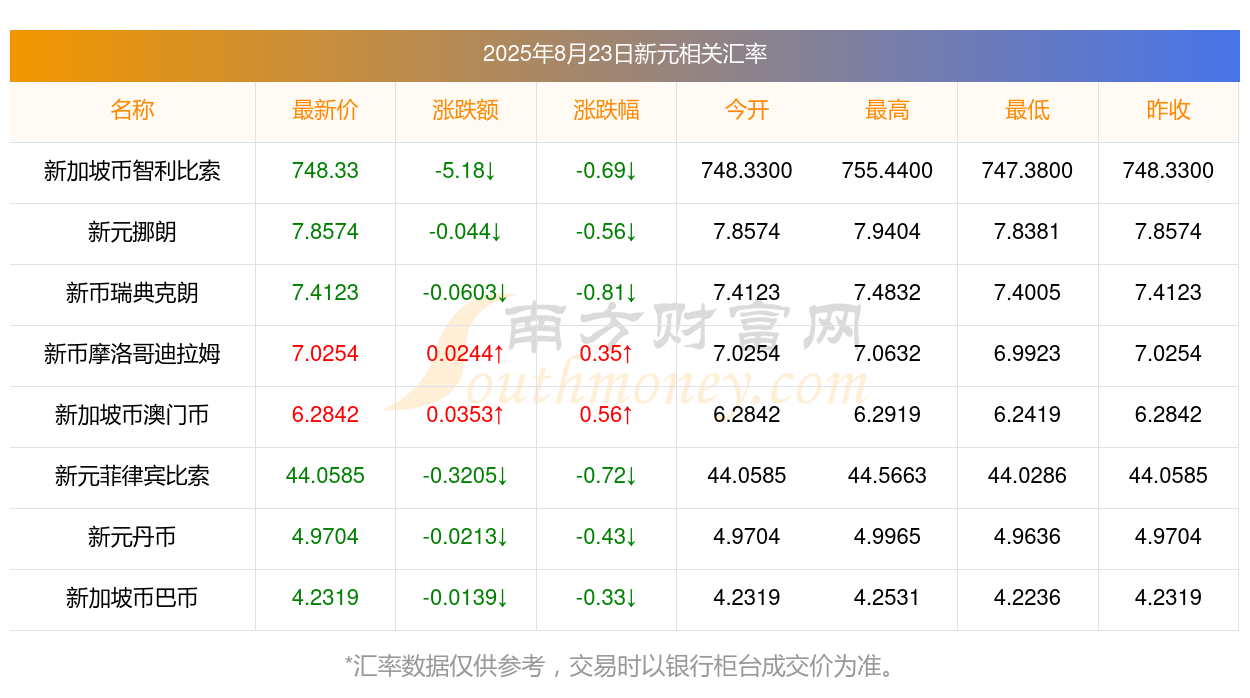This screenshot has height=698, width=1250.
Task: Click the change value -0.0603↓
Action: 466,293
